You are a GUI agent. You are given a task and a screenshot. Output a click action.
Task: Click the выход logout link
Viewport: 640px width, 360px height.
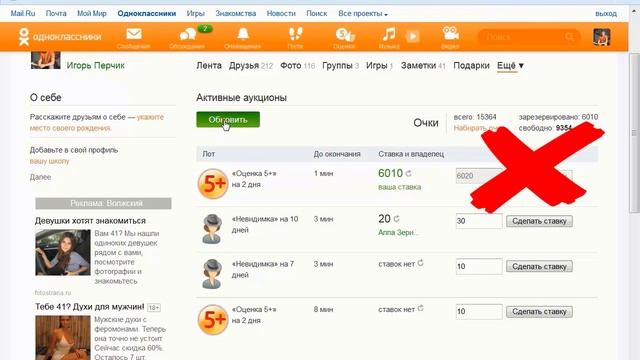[x=606, y=14]
